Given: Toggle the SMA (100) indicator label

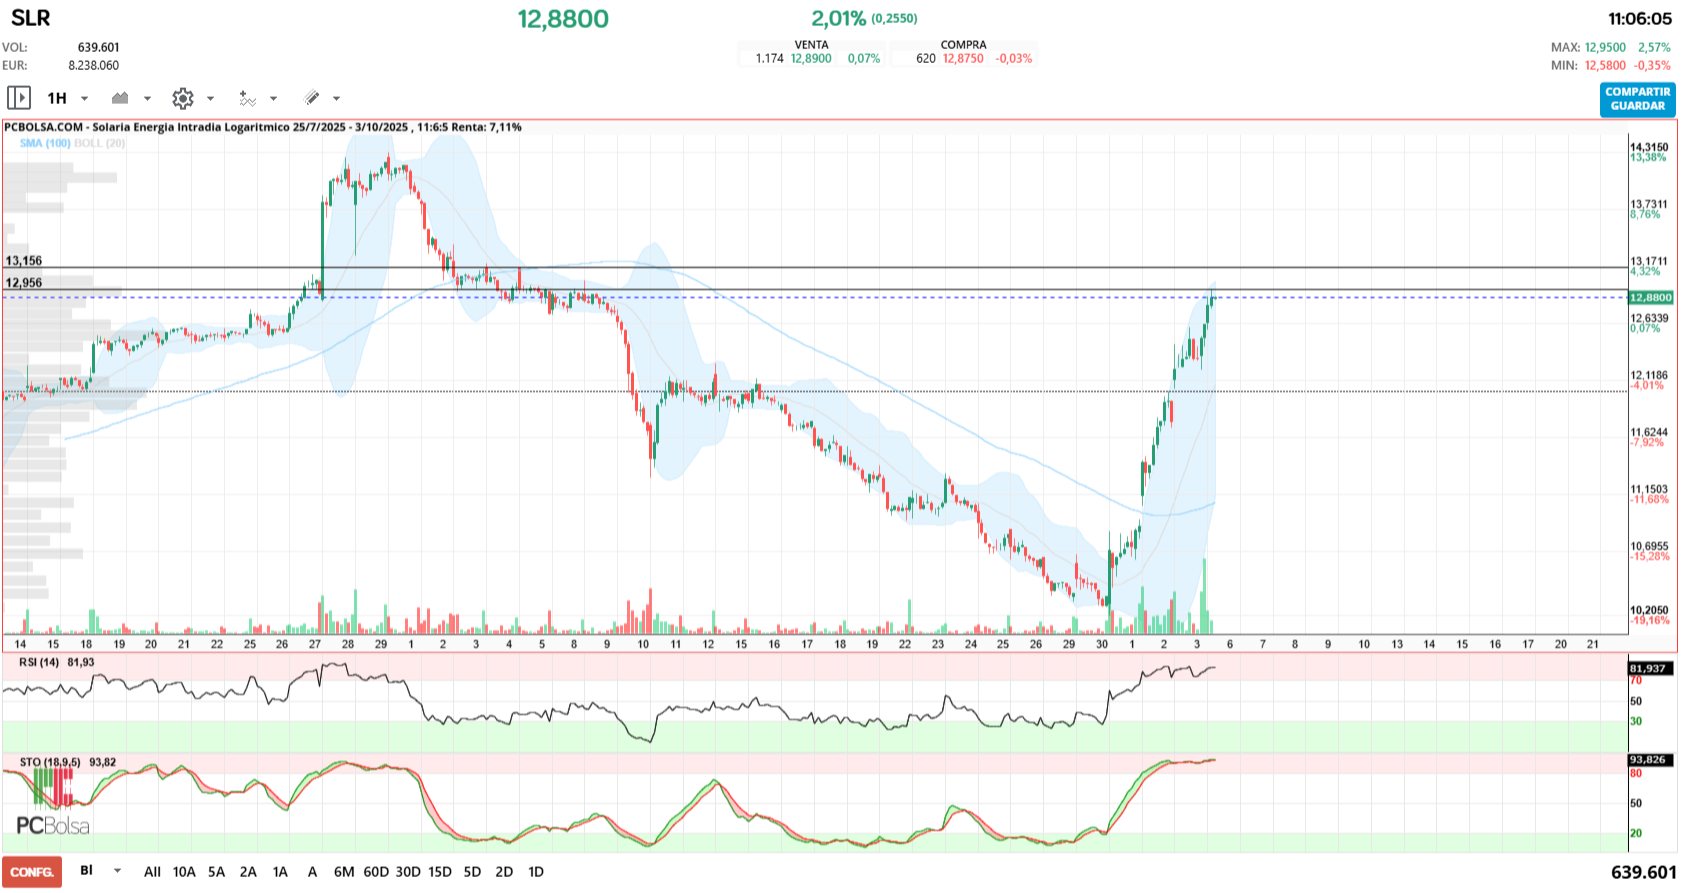Looking at the screenshot, I should point(45,143).
